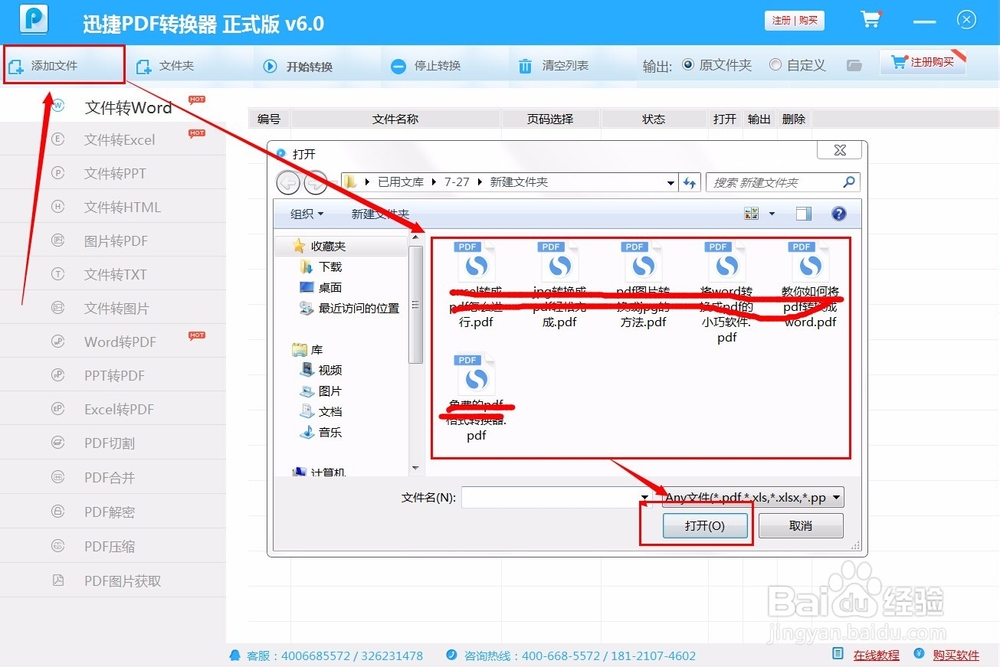The width and height of the screenshot is (1000, 667).
Task: Select 文档 library in navigation tree
Action: coord(330,411)
